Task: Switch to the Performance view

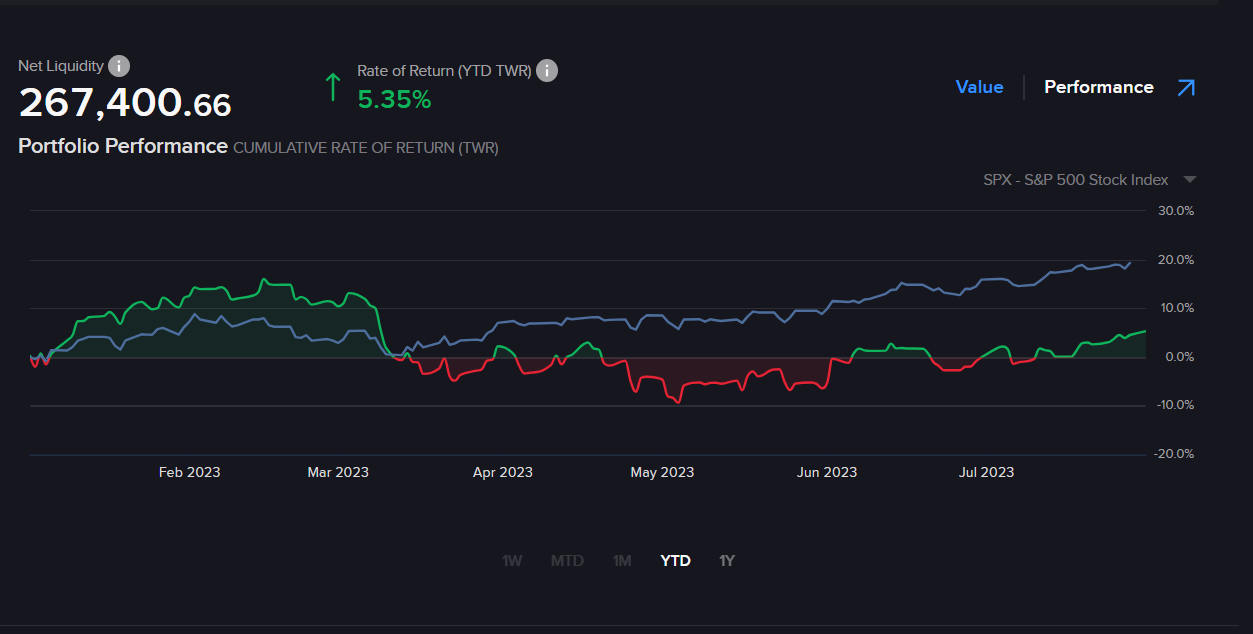Action: (x=1098, y=88)
